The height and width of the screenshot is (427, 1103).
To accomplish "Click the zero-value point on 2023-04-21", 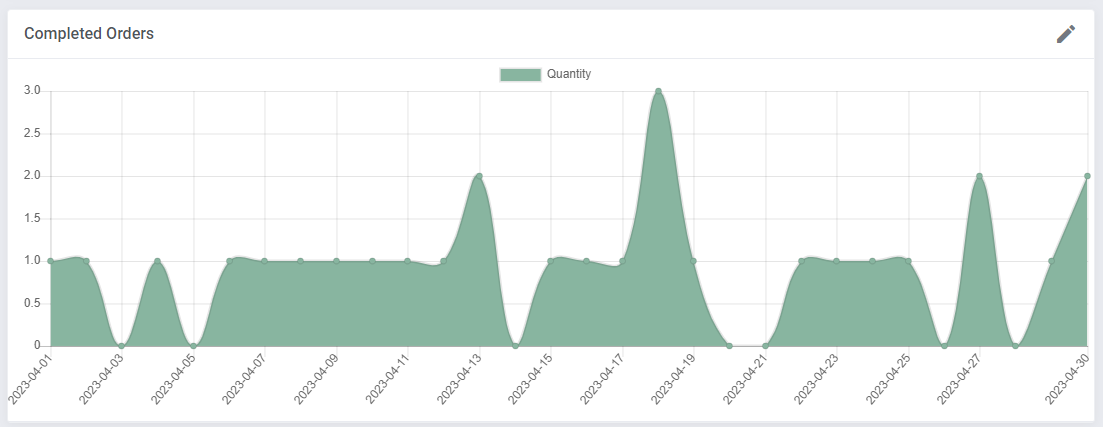I will click(x=765, y=345).
